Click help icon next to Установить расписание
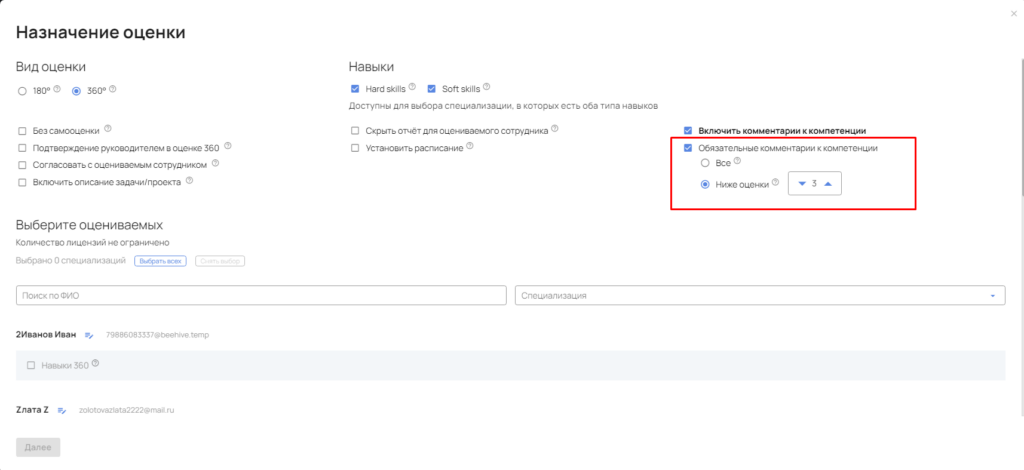1024x470 pixels. (470, 146)
